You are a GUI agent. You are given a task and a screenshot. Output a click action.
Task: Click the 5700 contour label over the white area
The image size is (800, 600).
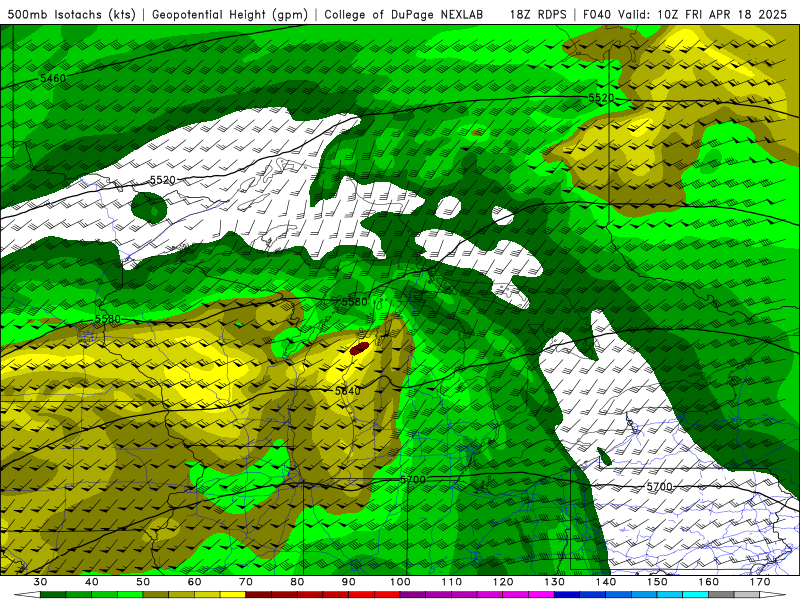[659, 487]
